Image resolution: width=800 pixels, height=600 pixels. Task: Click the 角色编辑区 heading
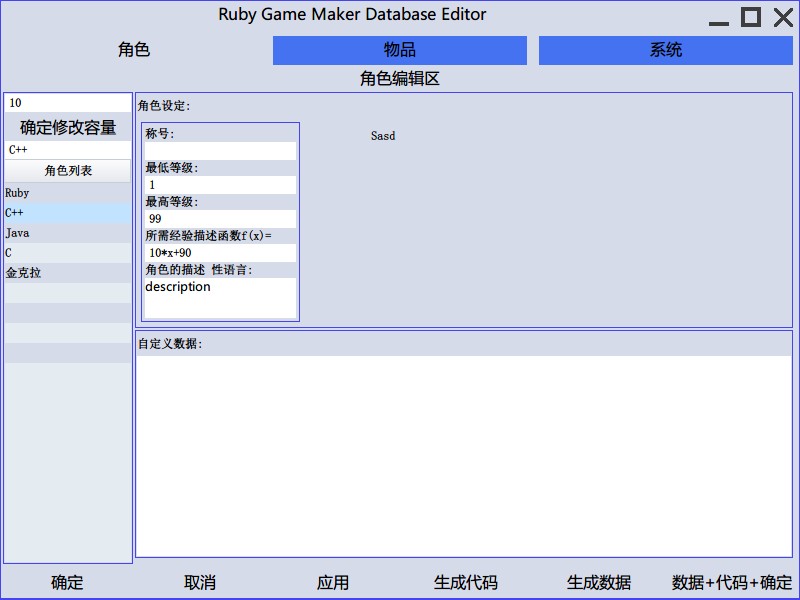tap(399, 79)
